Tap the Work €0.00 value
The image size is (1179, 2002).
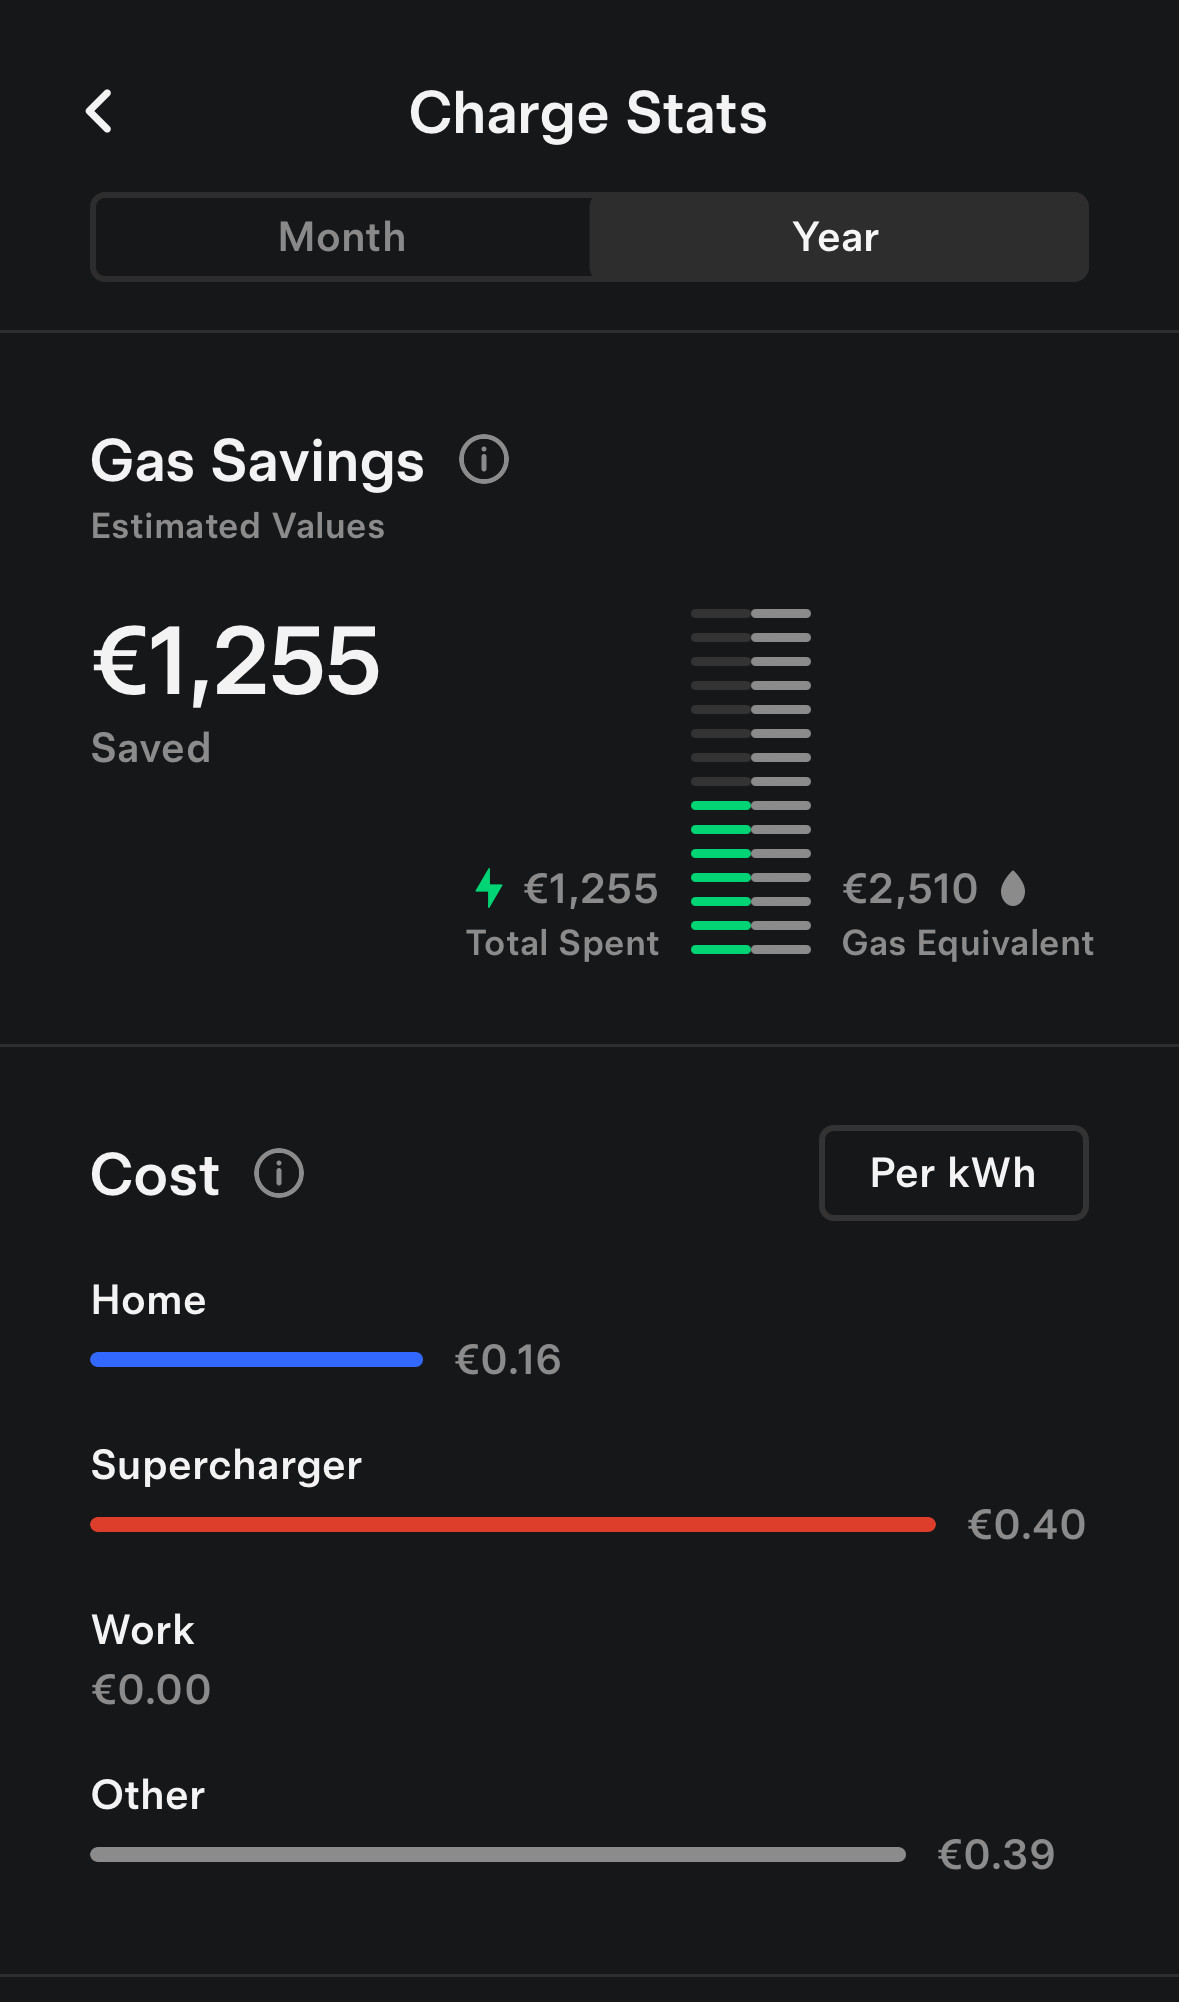pyautogui.click(x=151, y=1690)
